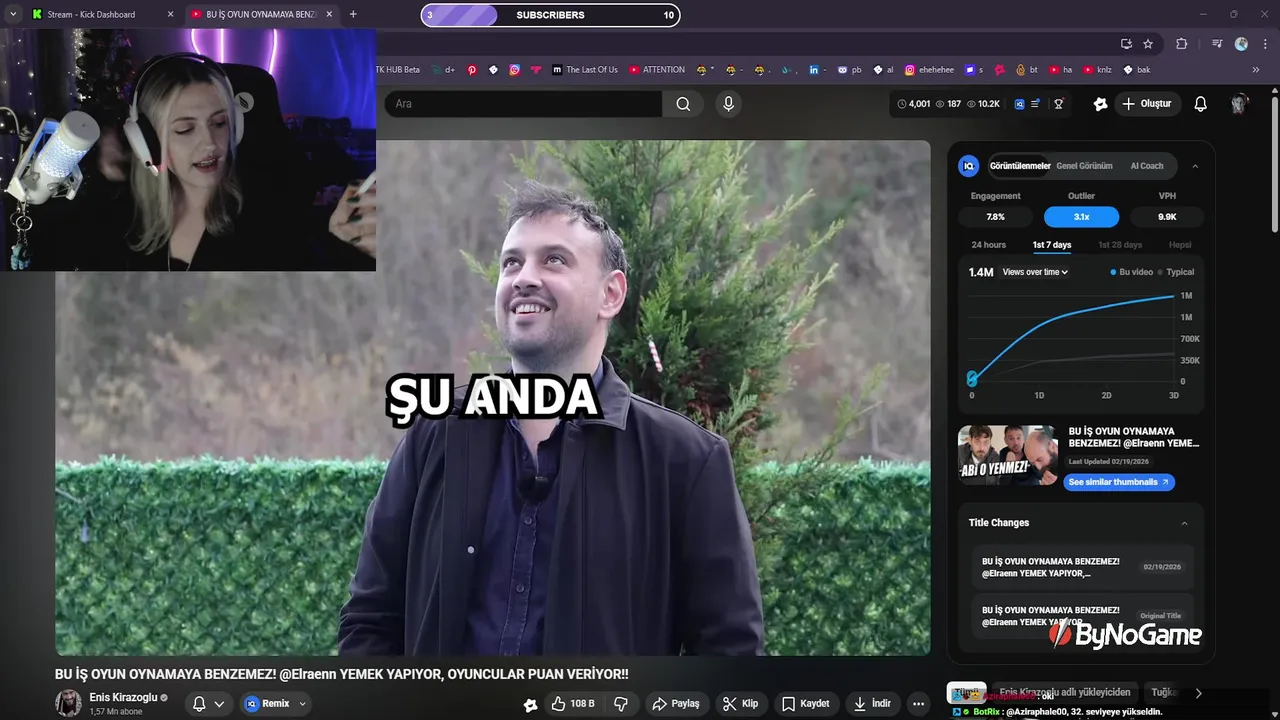Screen dimensions: 1280x720
Task: Collapse the vidIQ panel header chevron
Action: pos(1195,166)
